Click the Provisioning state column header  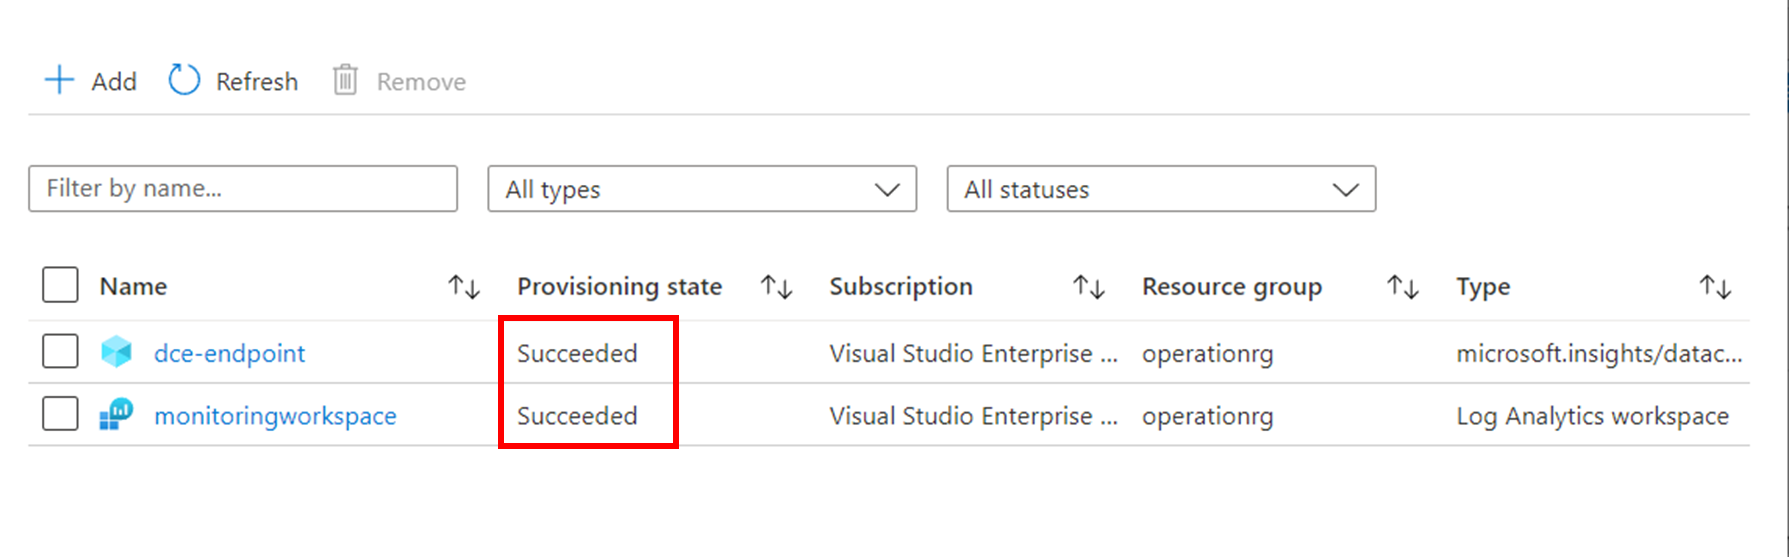pos(619,287)
